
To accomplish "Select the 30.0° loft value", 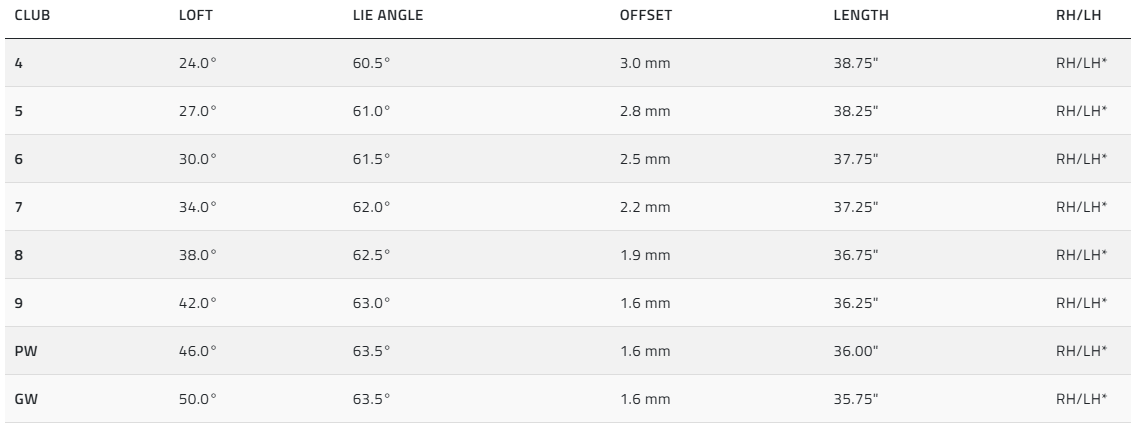I will coord(197,159).
